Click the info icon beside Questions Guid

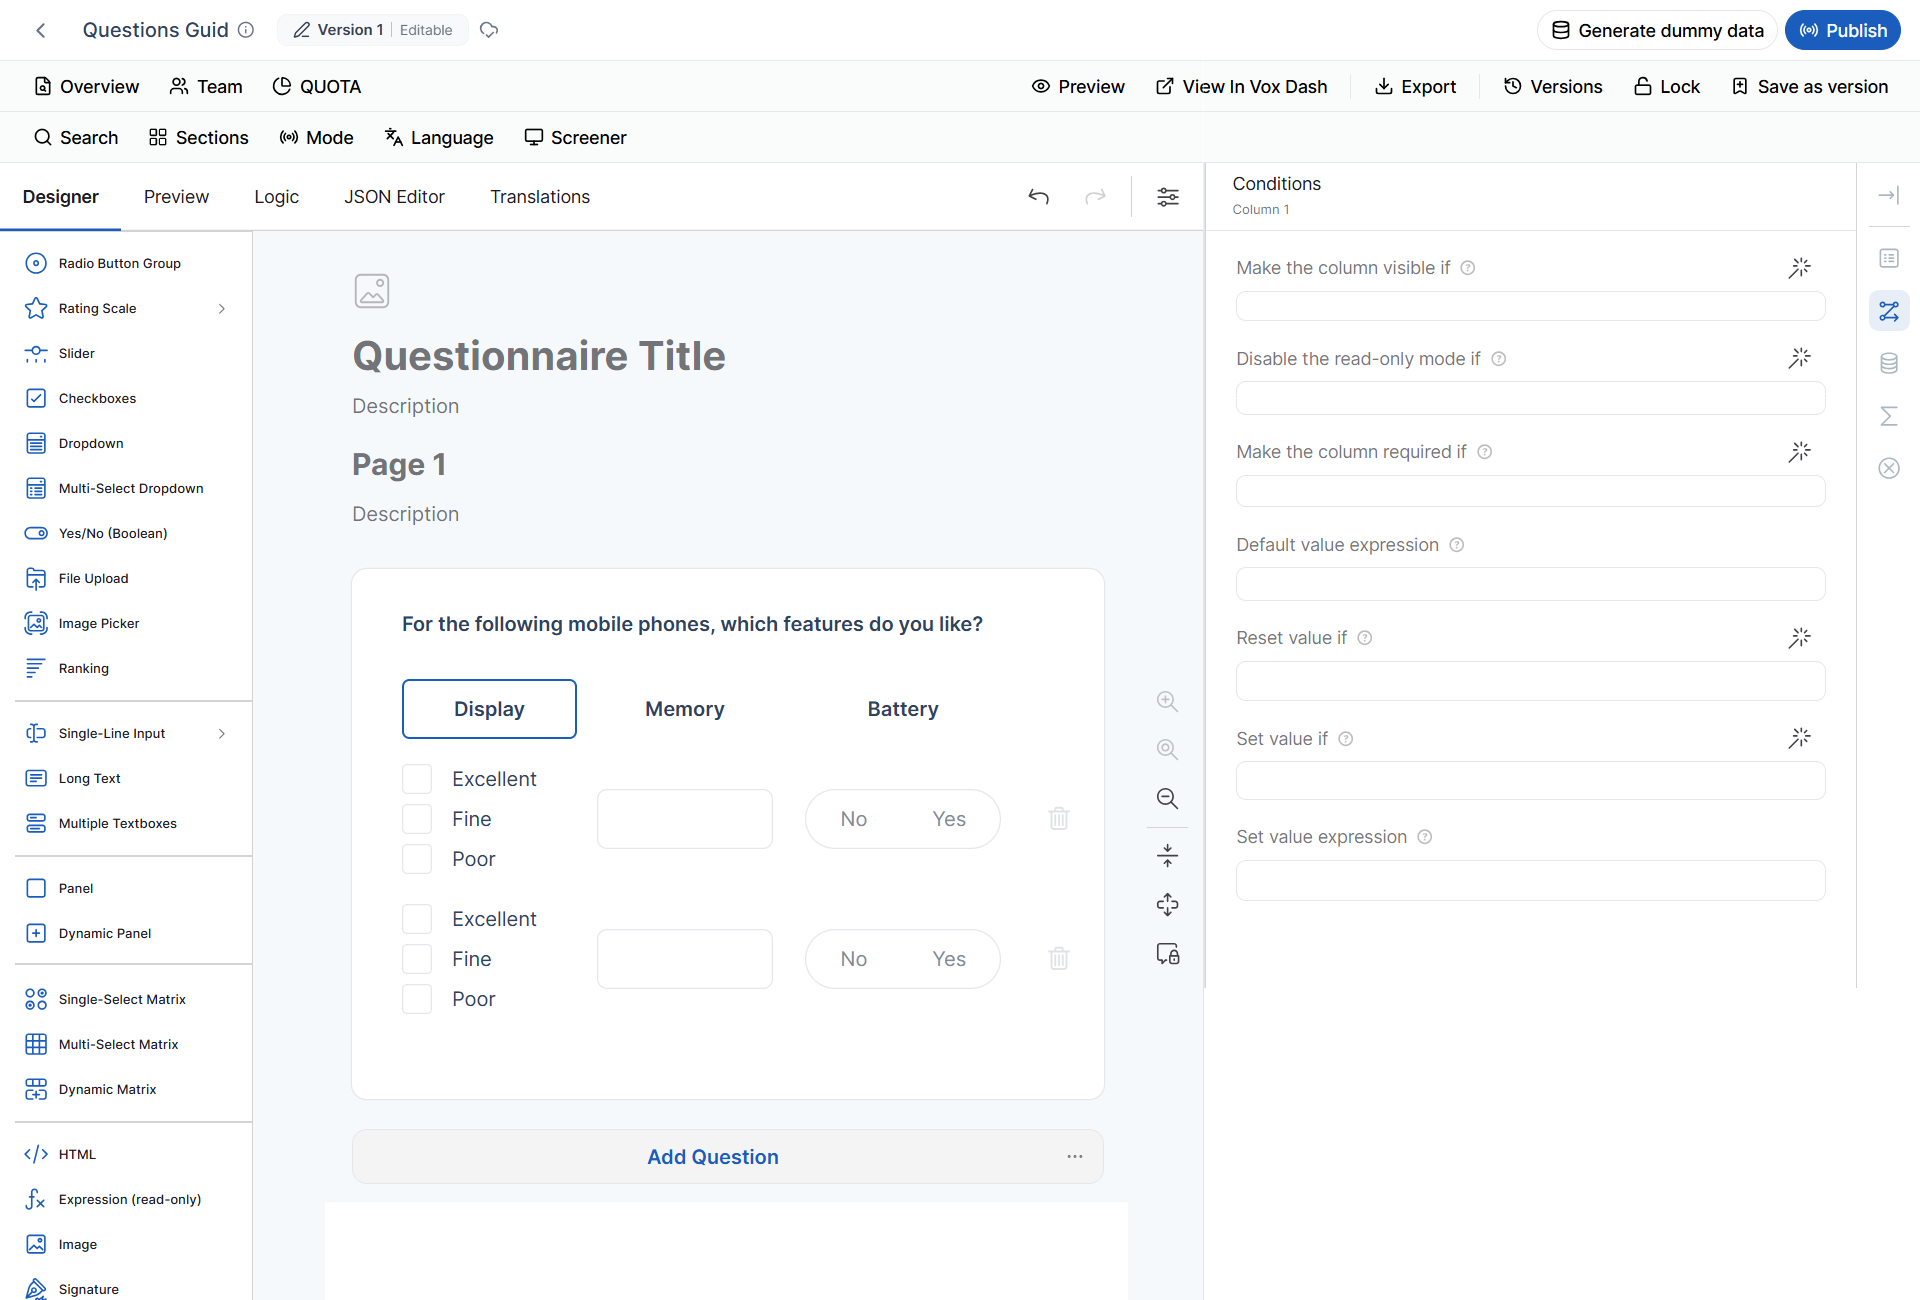pyautogui.click(x=246, y=30)
